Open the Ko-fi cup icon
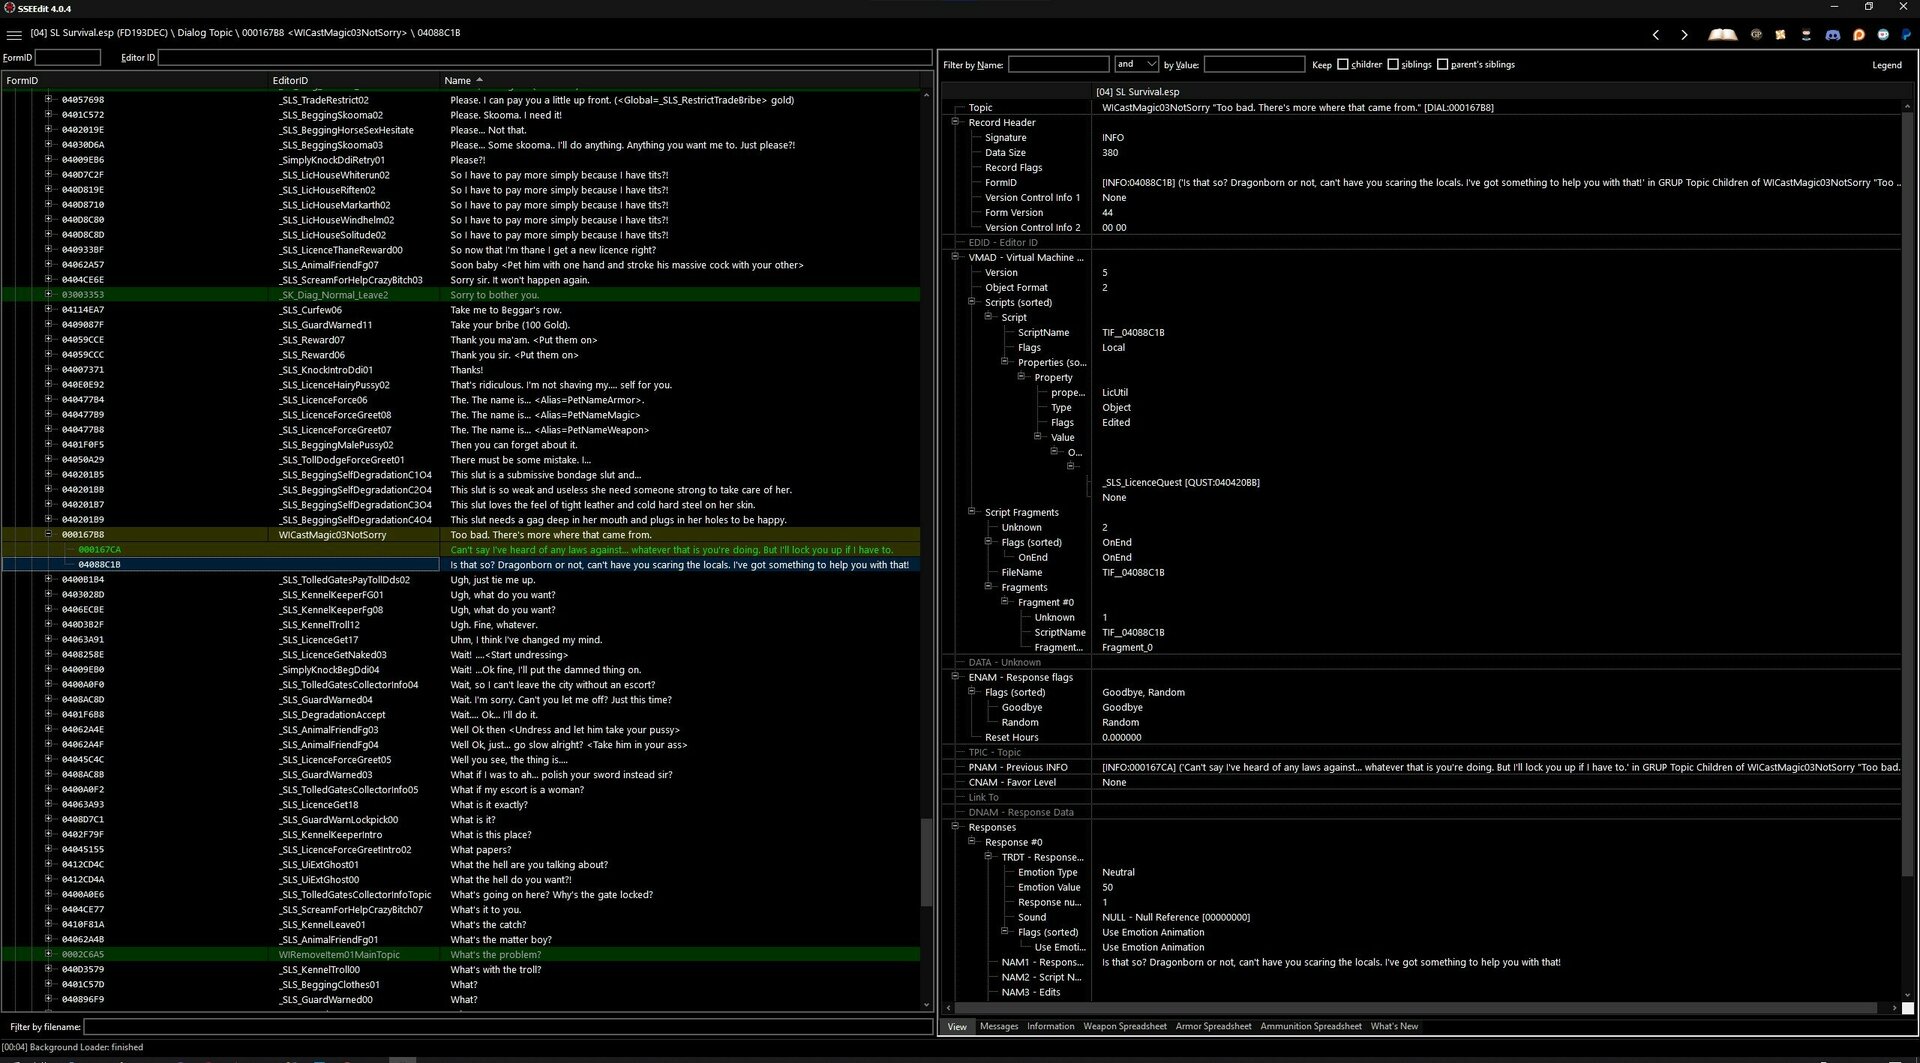This screenshot has height=1063, width=1920. 1883,35
